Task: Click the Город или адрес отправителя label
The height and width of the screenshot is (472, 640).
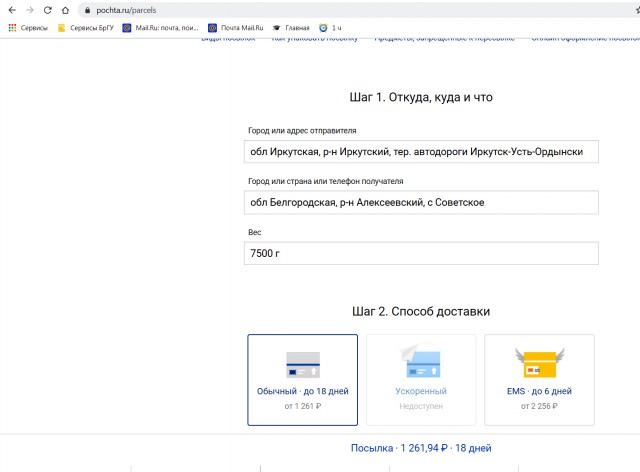Action: [x=302, y=131]
